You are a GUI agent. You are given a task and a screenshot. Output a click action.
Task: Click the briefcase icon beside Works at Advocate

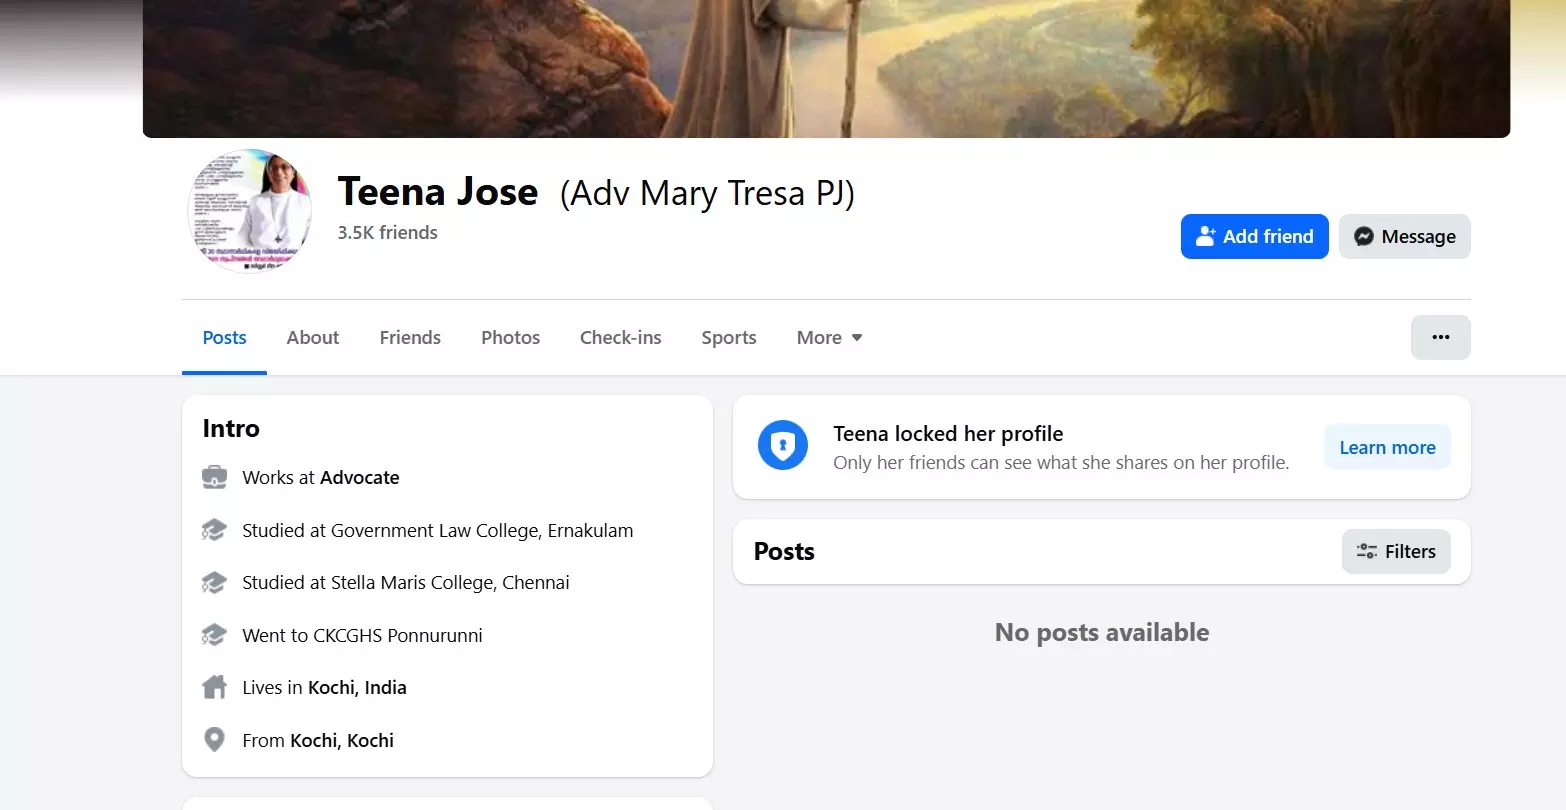click(214, 478)
